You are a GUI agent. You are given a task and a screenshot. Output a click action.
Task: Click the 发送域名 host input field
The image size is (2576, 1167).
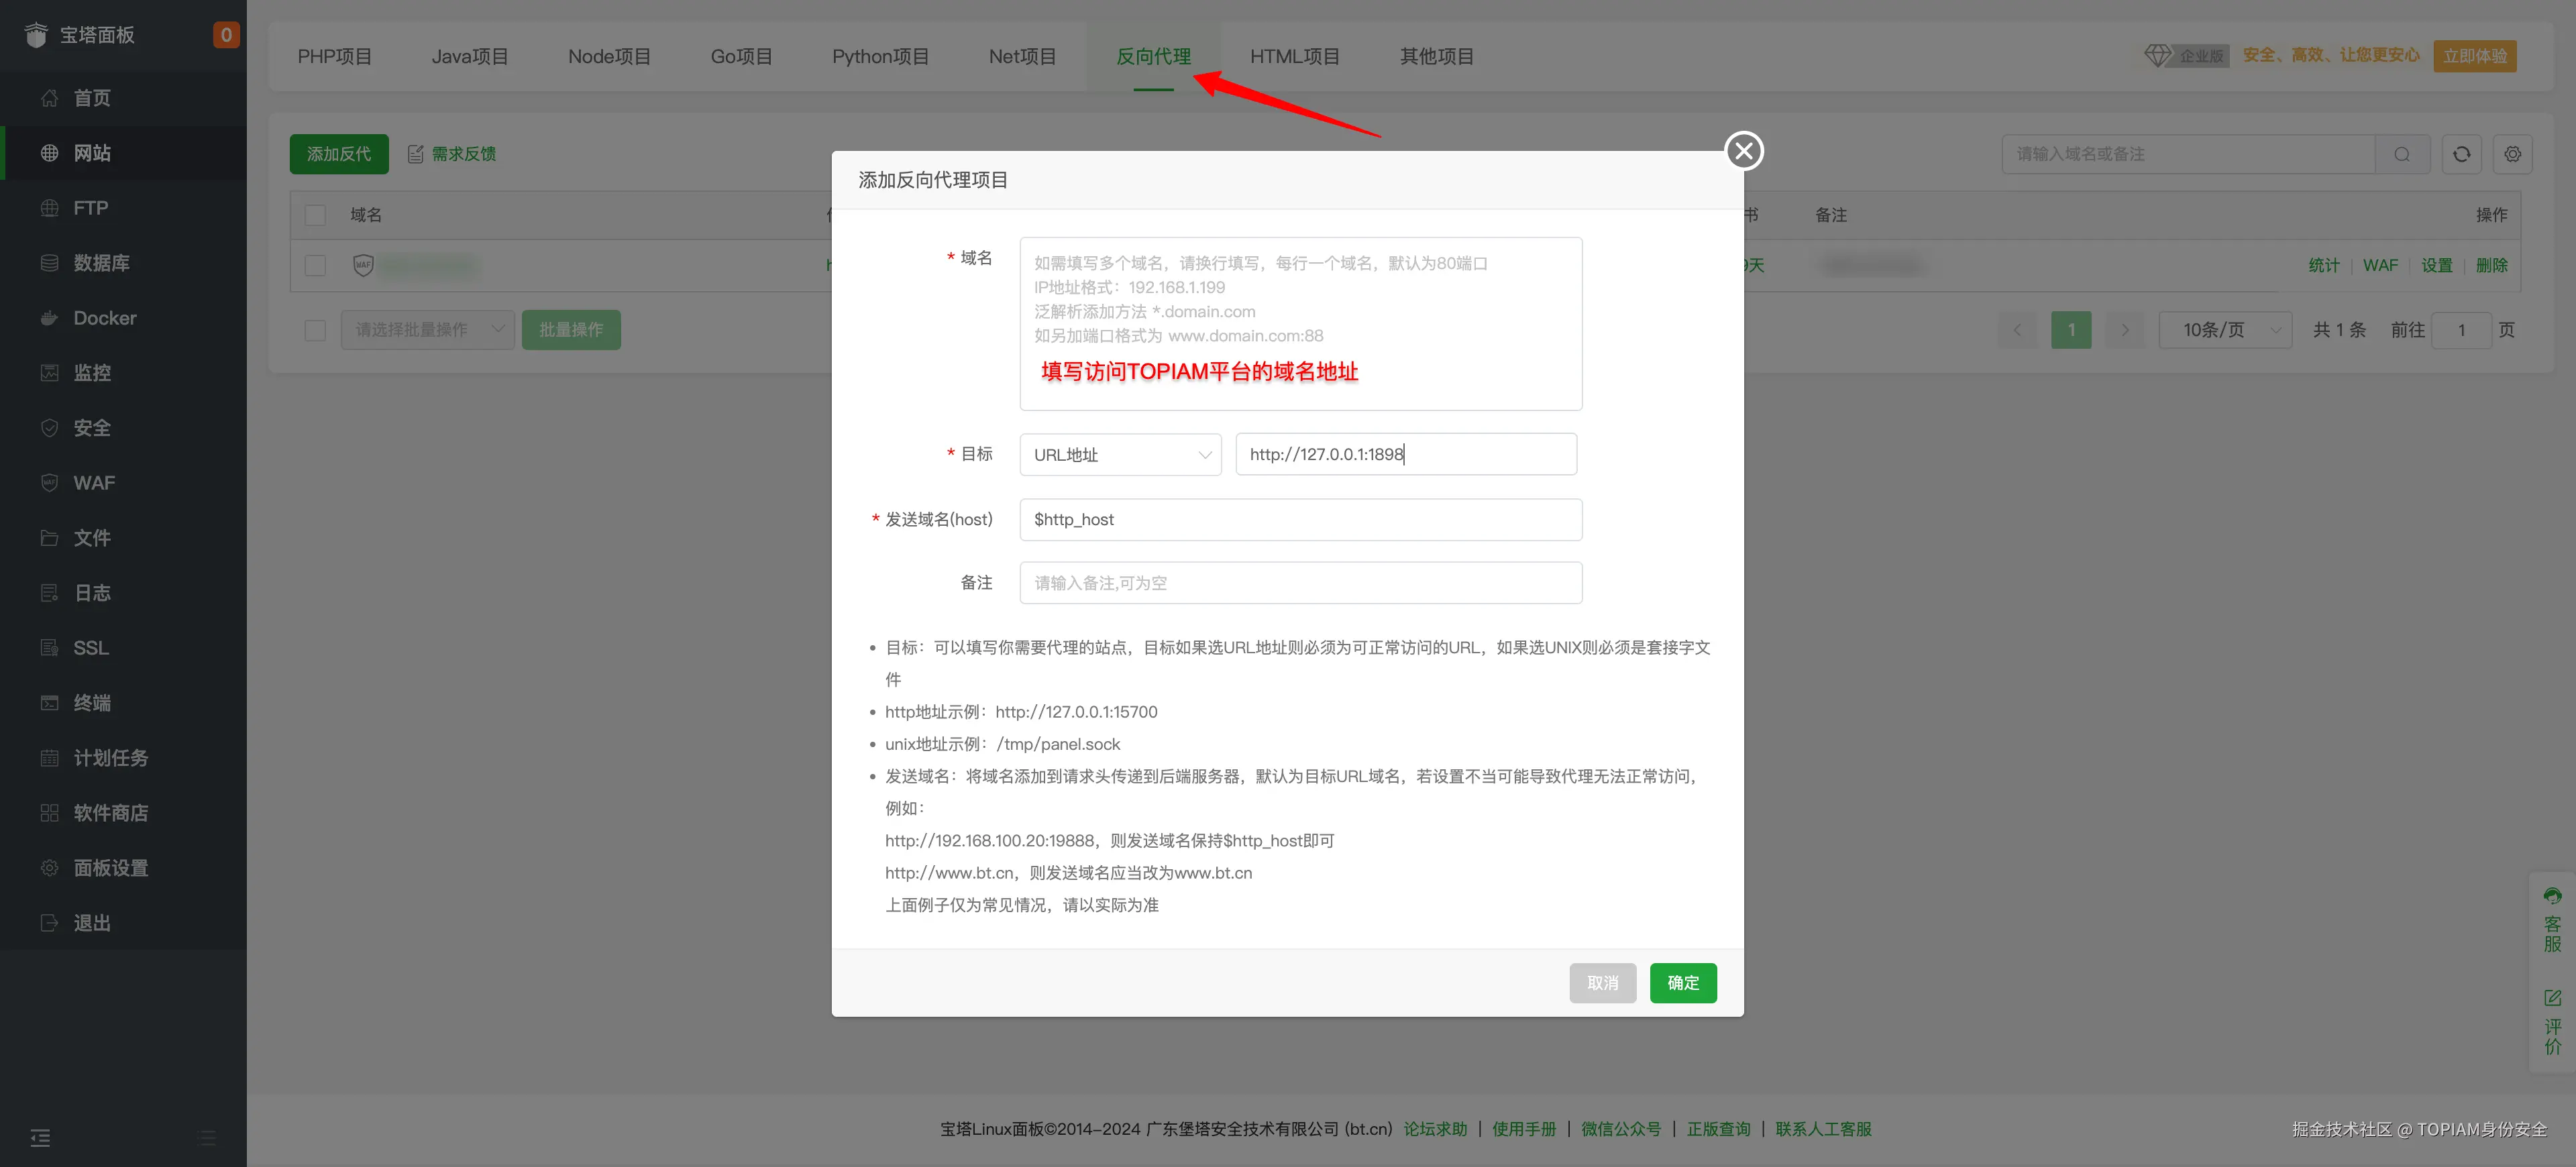click(1300, 520)
